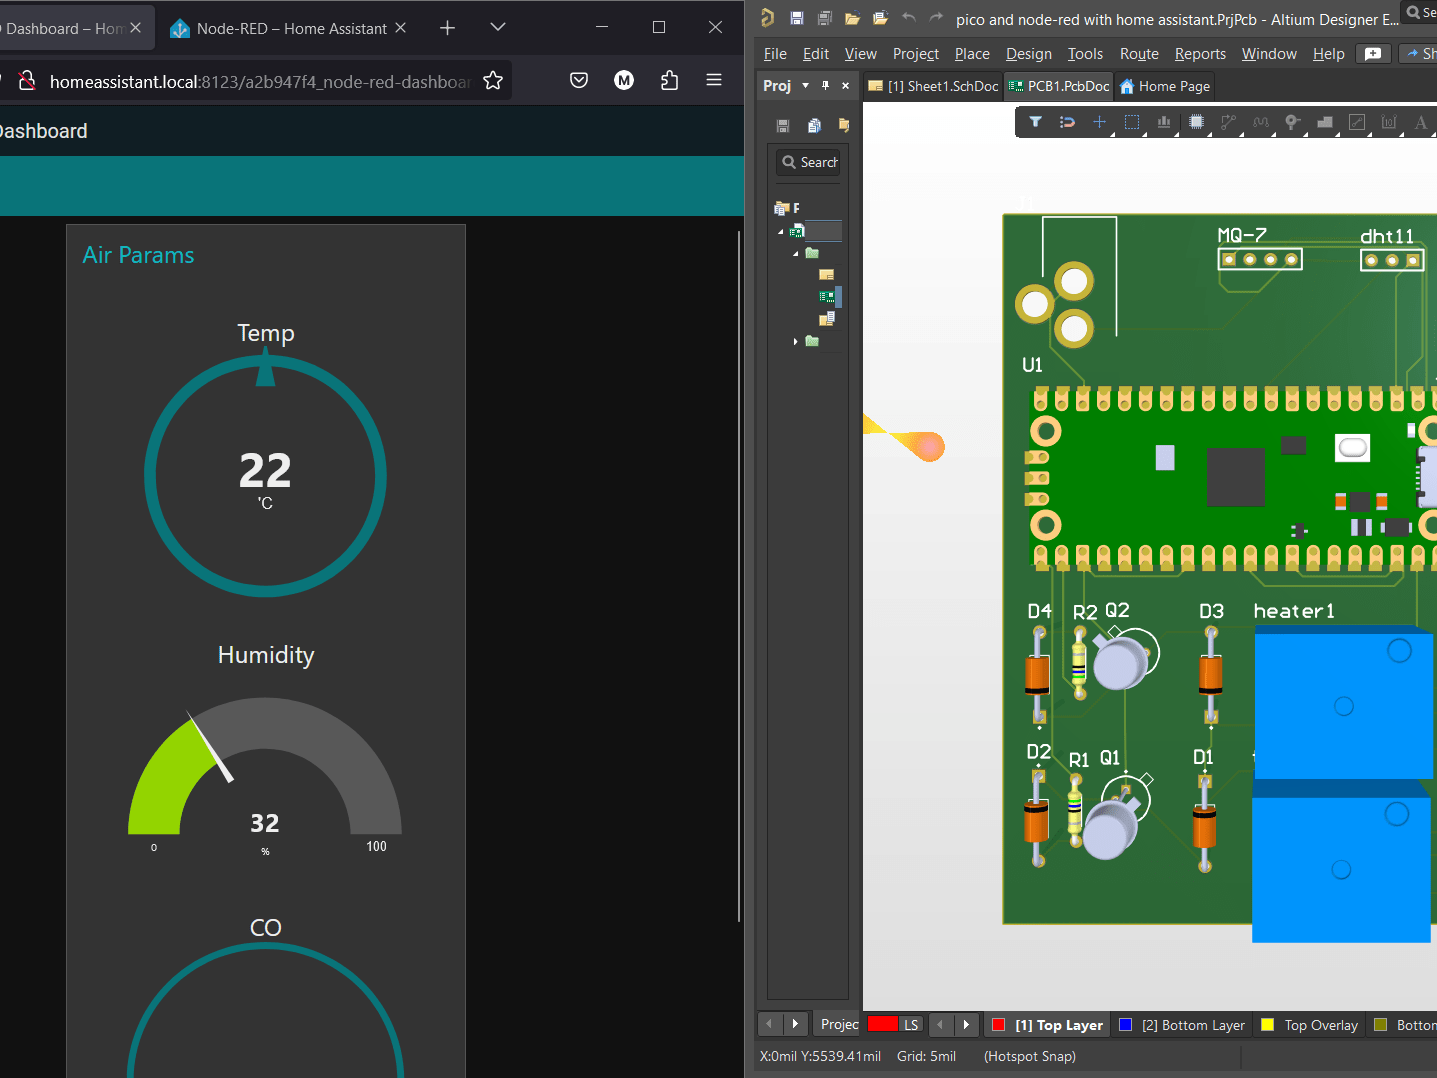Select the Place Component tool
The height and width of the screenshot is (1078, 1437).
pyautogui.click(x=1198, y=122)
